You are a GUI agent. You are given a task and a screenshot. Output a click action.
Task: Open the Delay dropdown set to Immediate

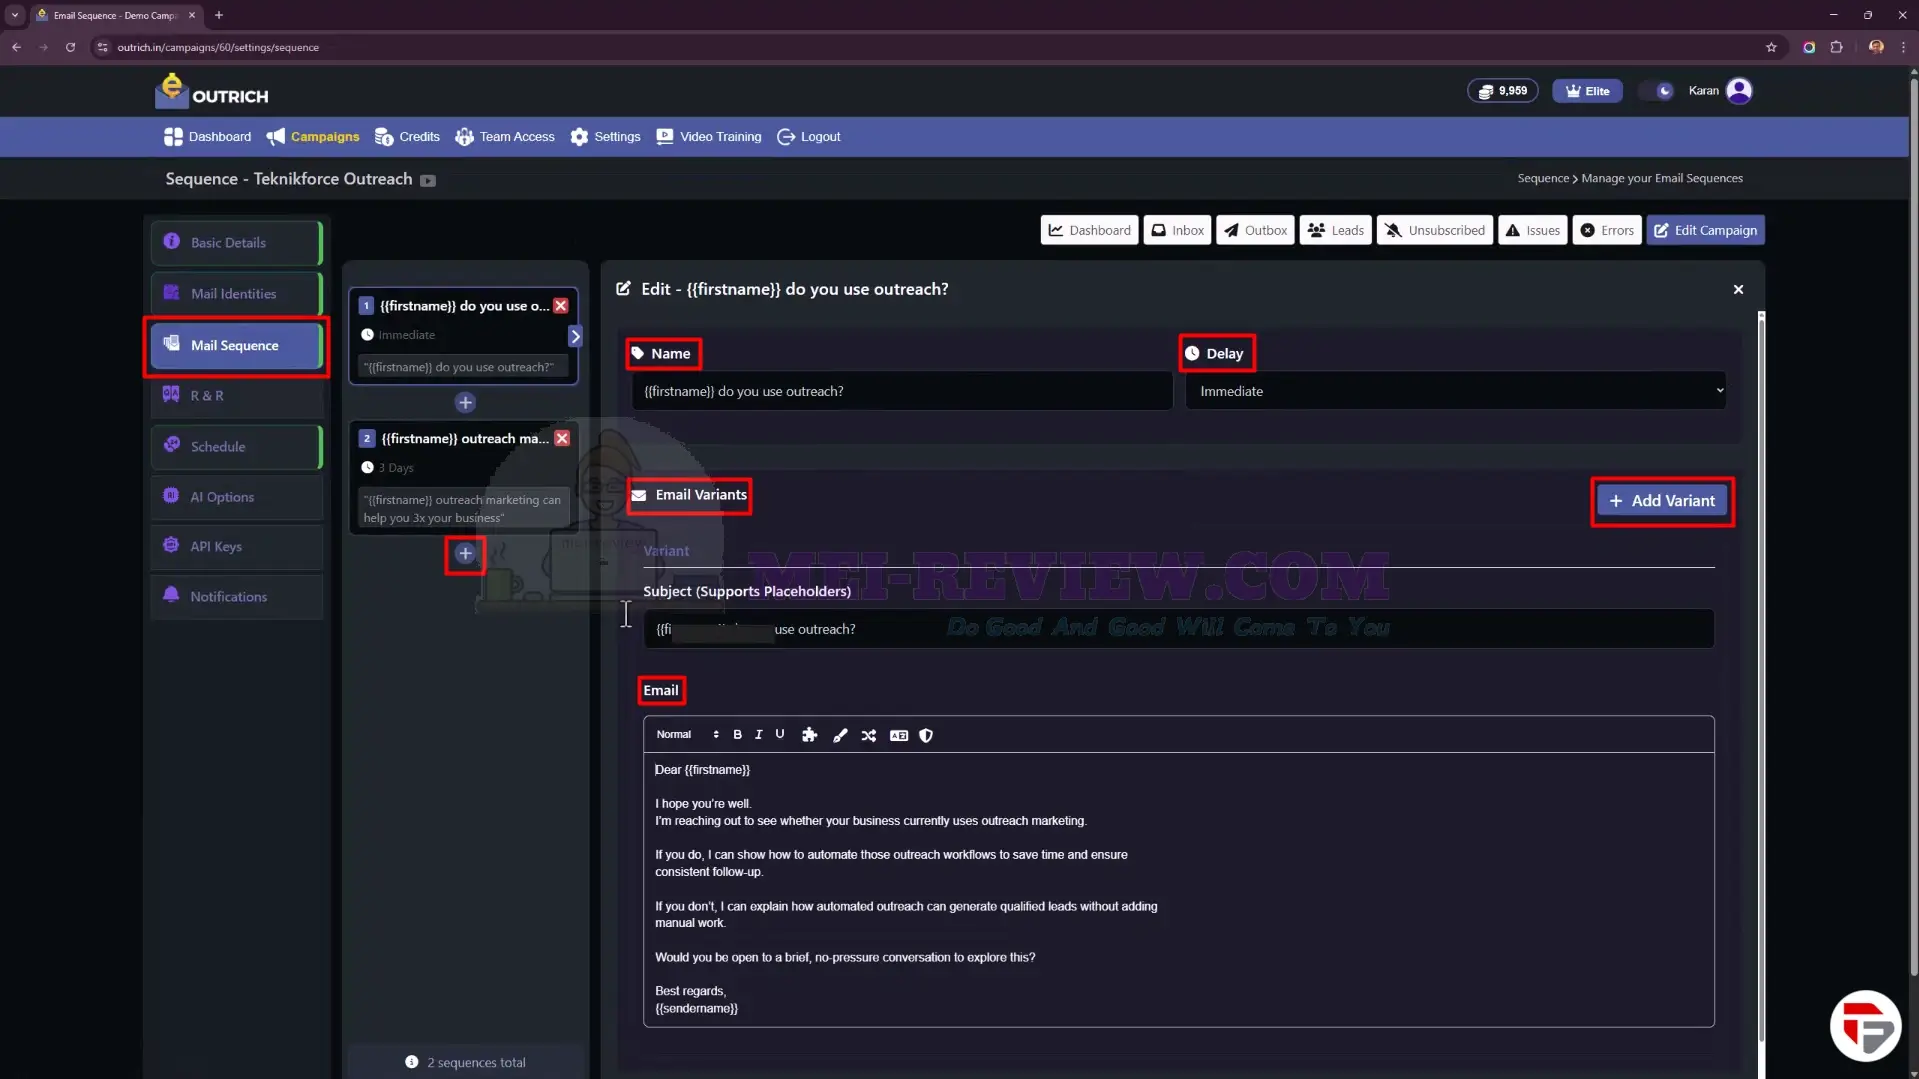pos(1455,391)
